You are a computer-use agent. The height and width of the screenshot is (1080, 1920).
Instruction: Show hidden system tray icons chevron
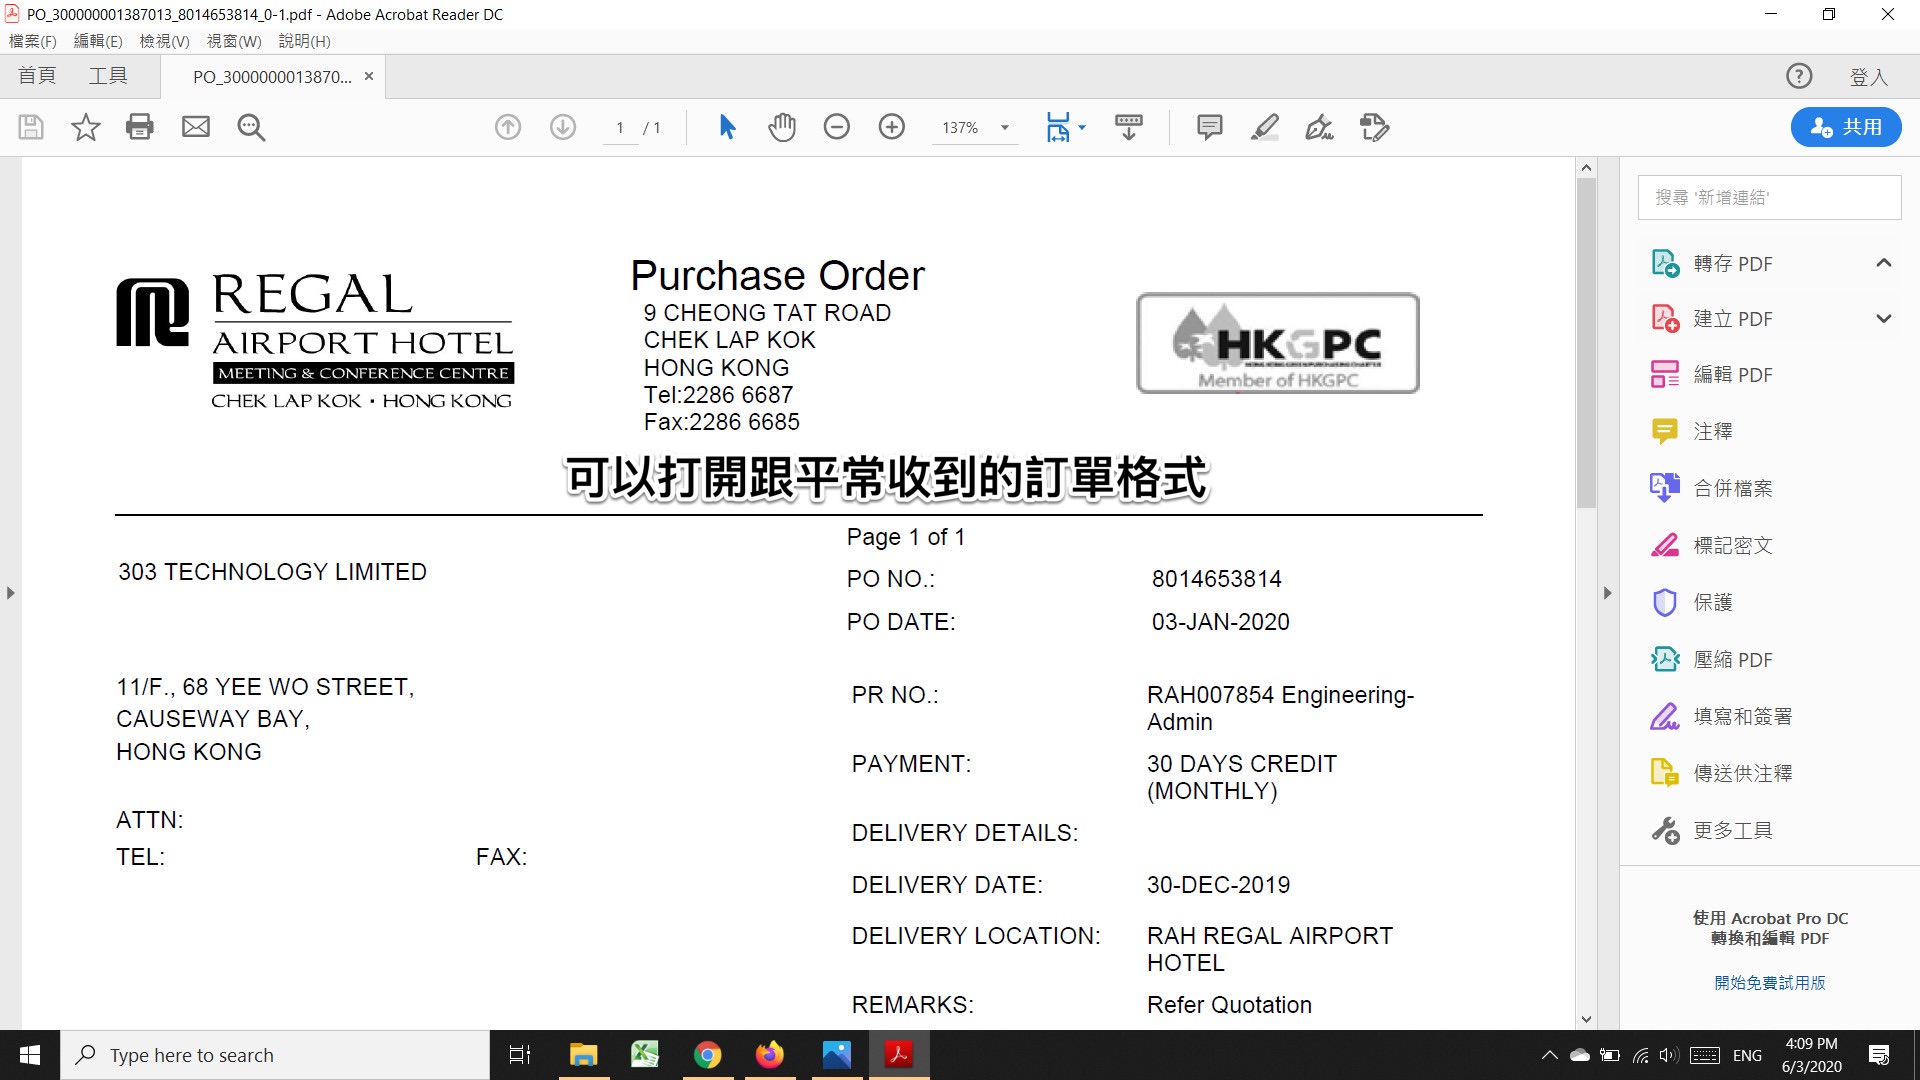tap(1549, 1055)
